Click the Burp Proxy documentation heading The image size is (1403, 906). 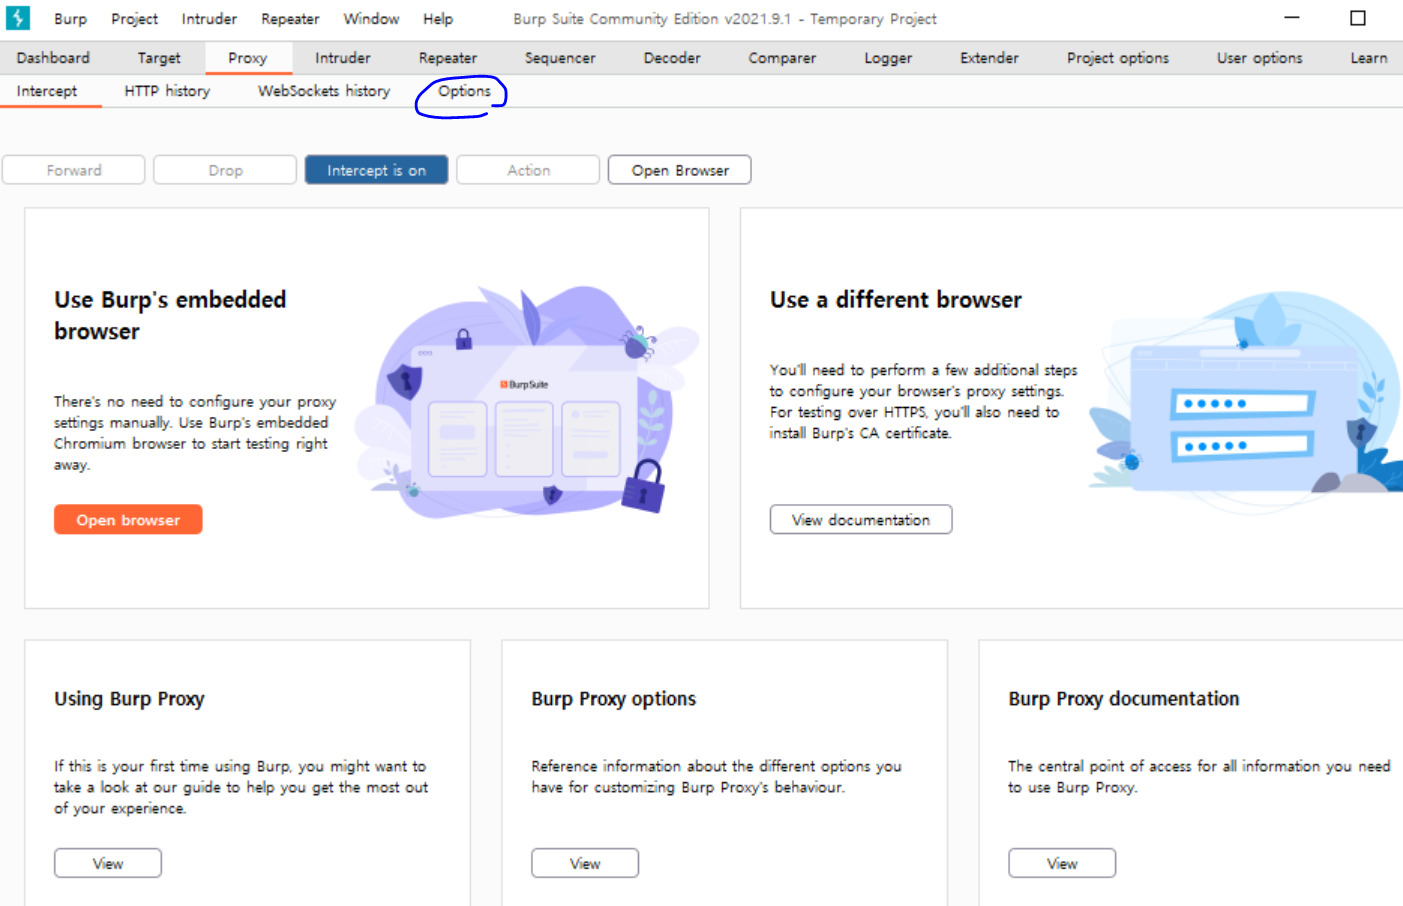(1123, 699)
